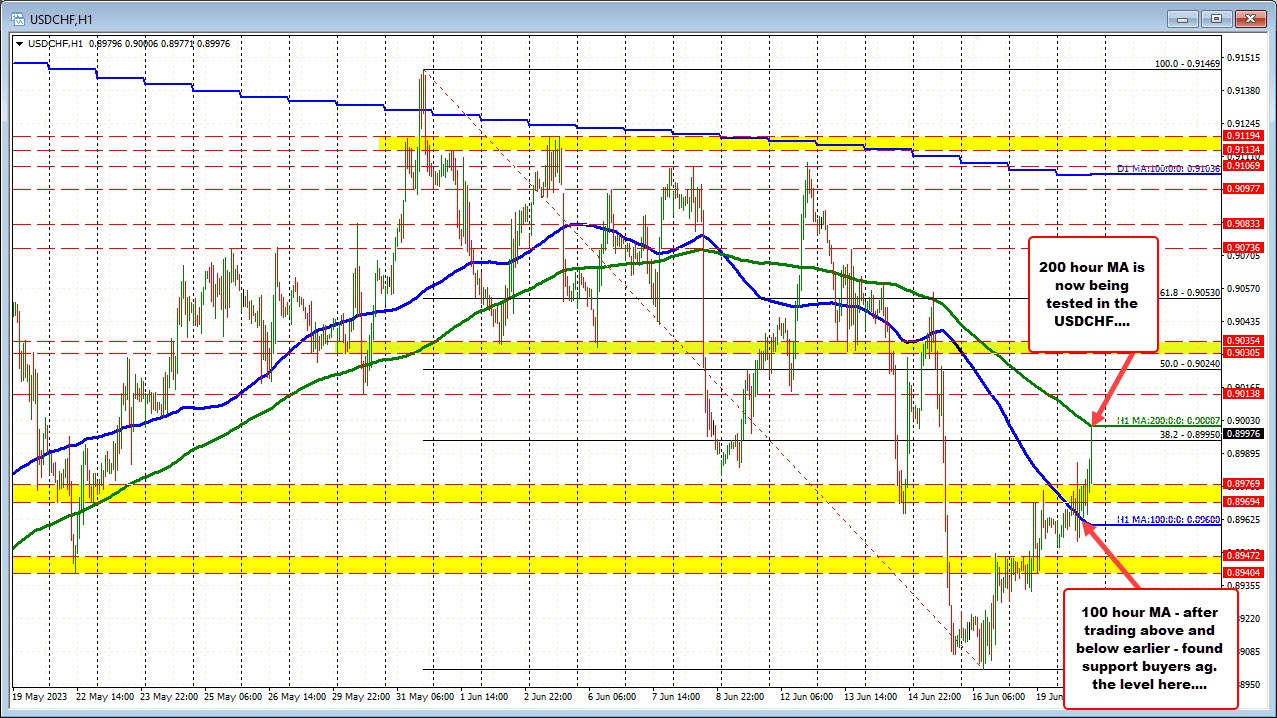Select the 100 hour MA annotation box
Viewport: 1277px width, 718px height.
[x=1150, y=648]
